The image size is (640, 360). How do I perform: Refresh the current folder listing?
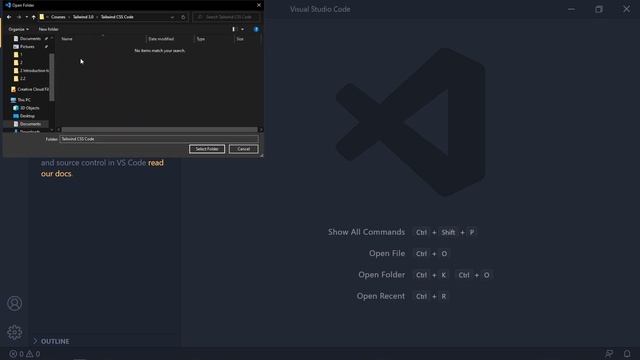(183, 17)
